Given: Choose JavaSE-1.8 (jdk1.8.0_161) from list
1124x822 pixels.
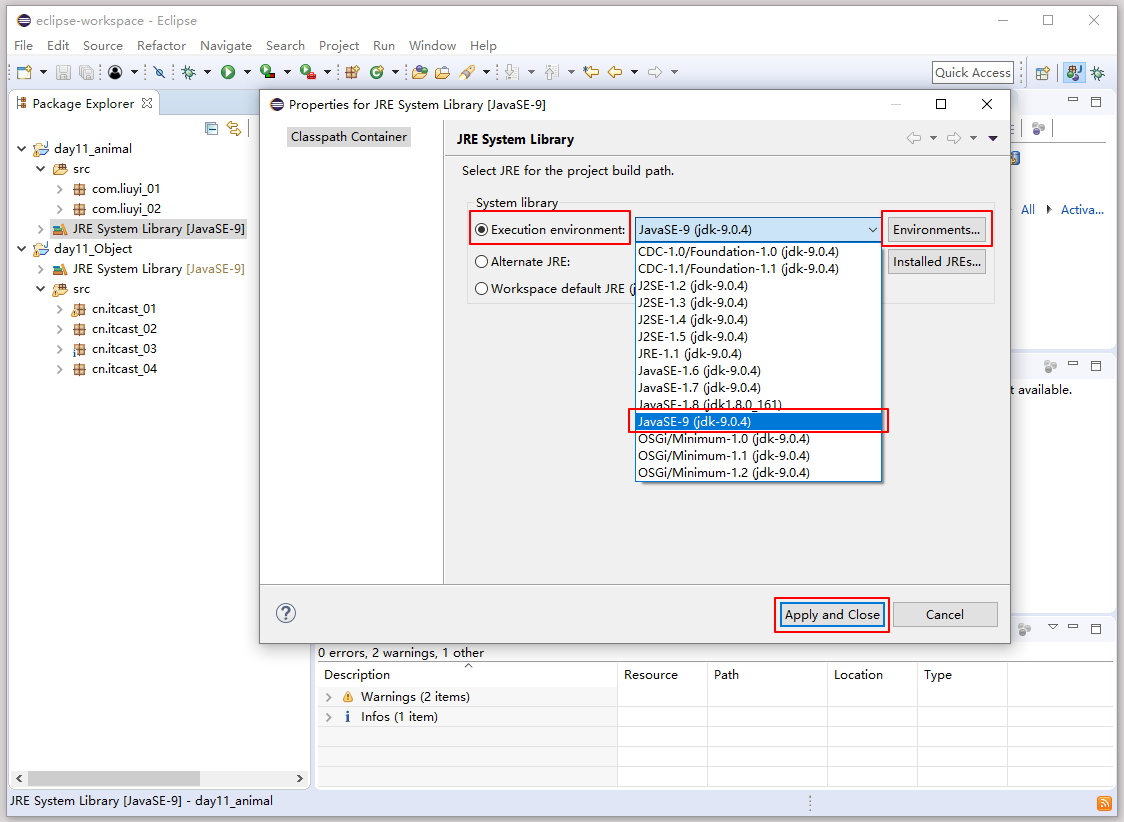Looking at the screenshot, I should 758,404.
